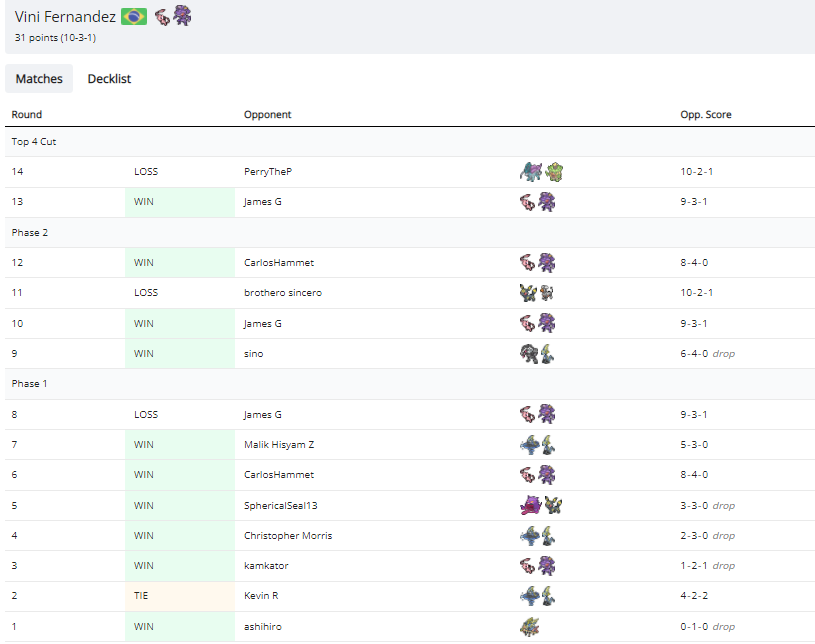Click James G's deck icons in round 13
Screen dimensions: 815x644
537,202
